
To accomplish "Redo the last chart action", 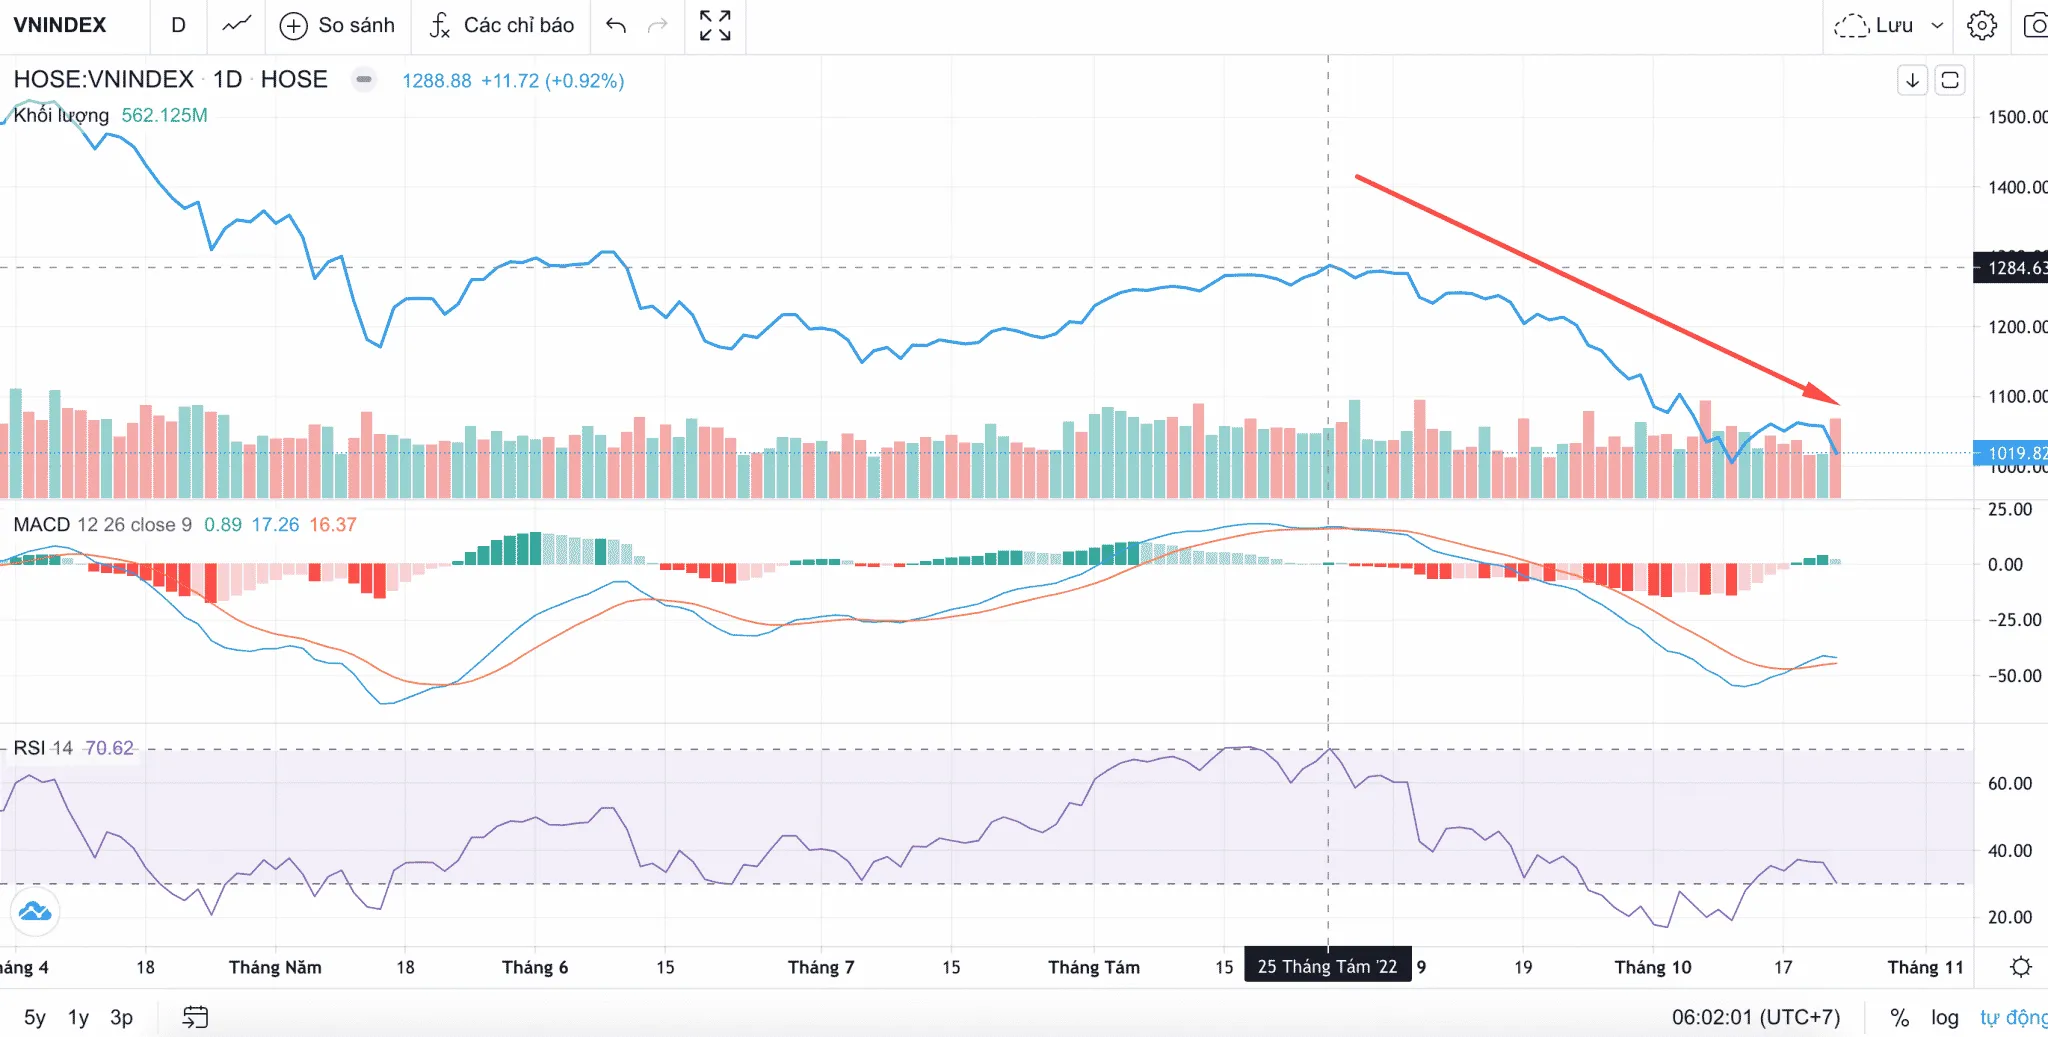I will tap(657, 25).
